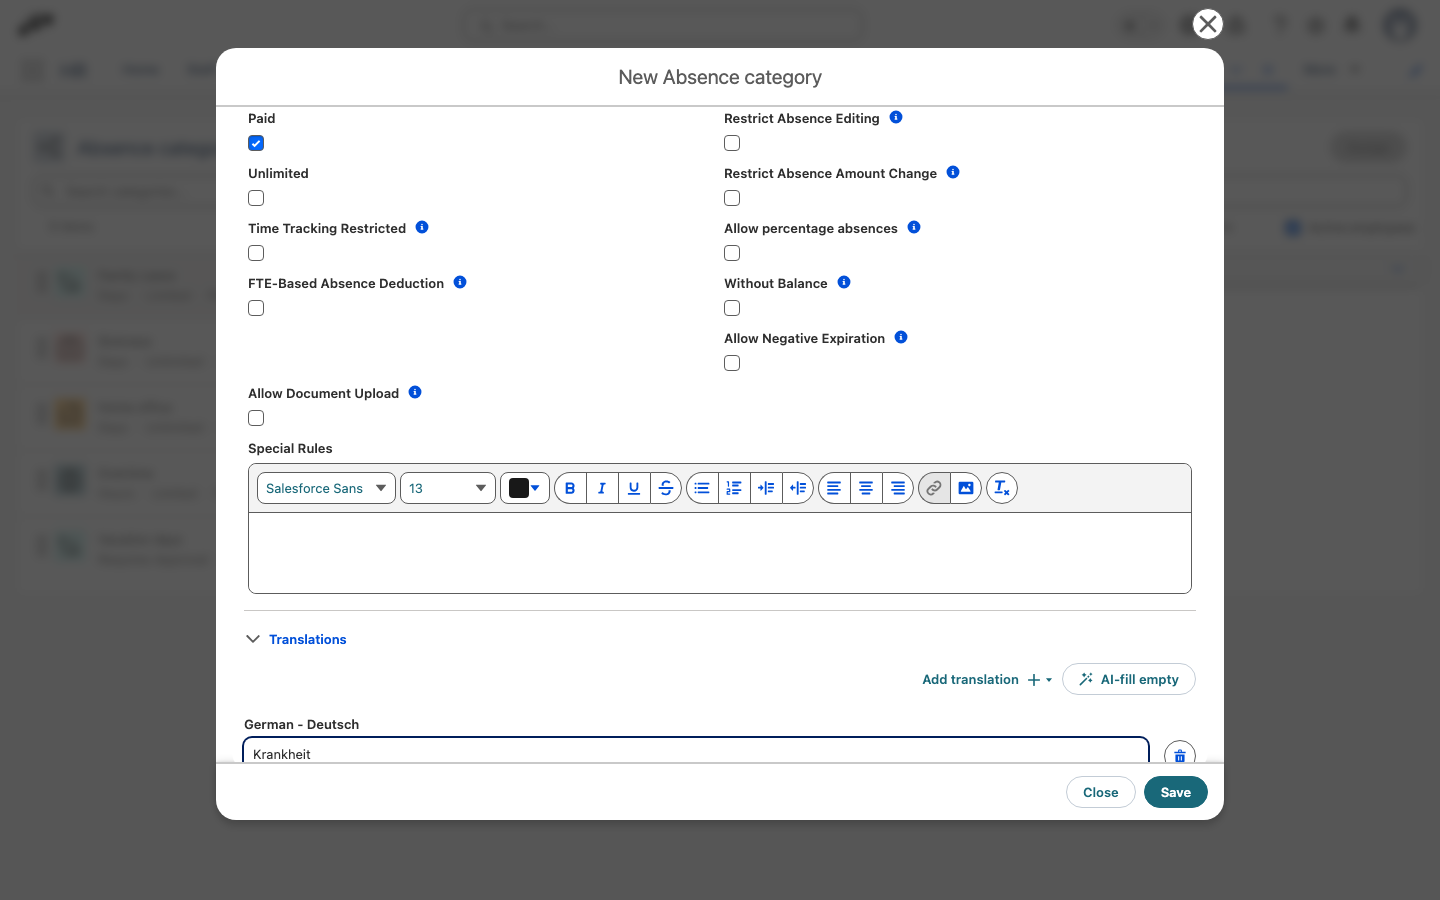This screenshot has width=1440, height=900.
Task: Show info for Time Tracking Restricted
Action: (x=422, y=227)
